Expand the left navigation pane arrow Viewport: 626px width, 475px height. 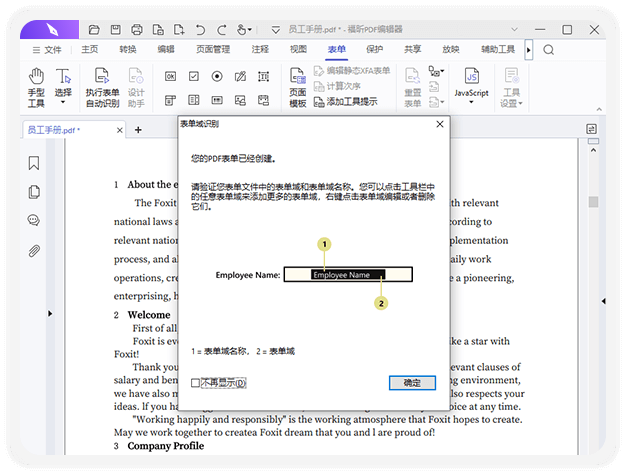(50, 313)
